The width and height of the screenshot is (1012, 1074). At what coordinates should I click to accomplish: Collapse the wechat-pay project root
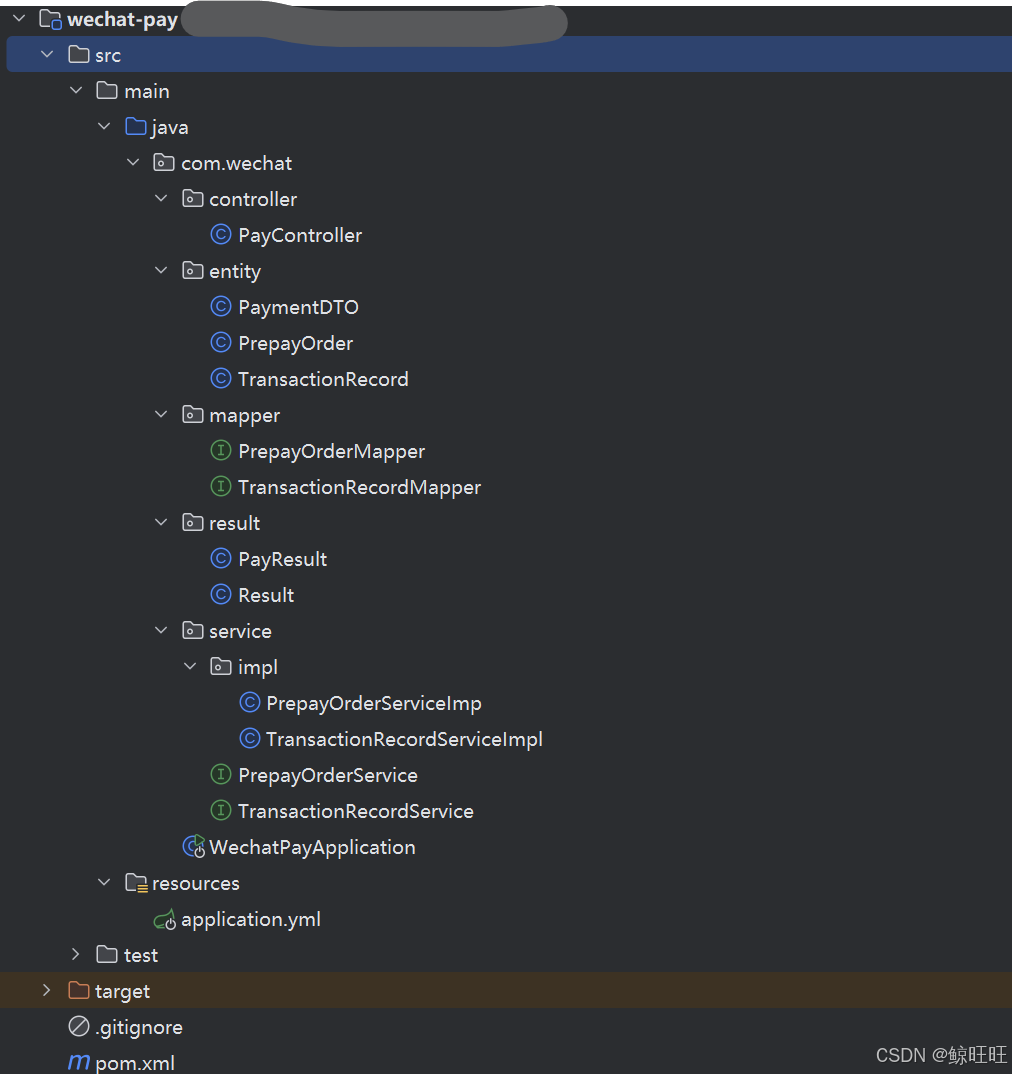(19, 18)
